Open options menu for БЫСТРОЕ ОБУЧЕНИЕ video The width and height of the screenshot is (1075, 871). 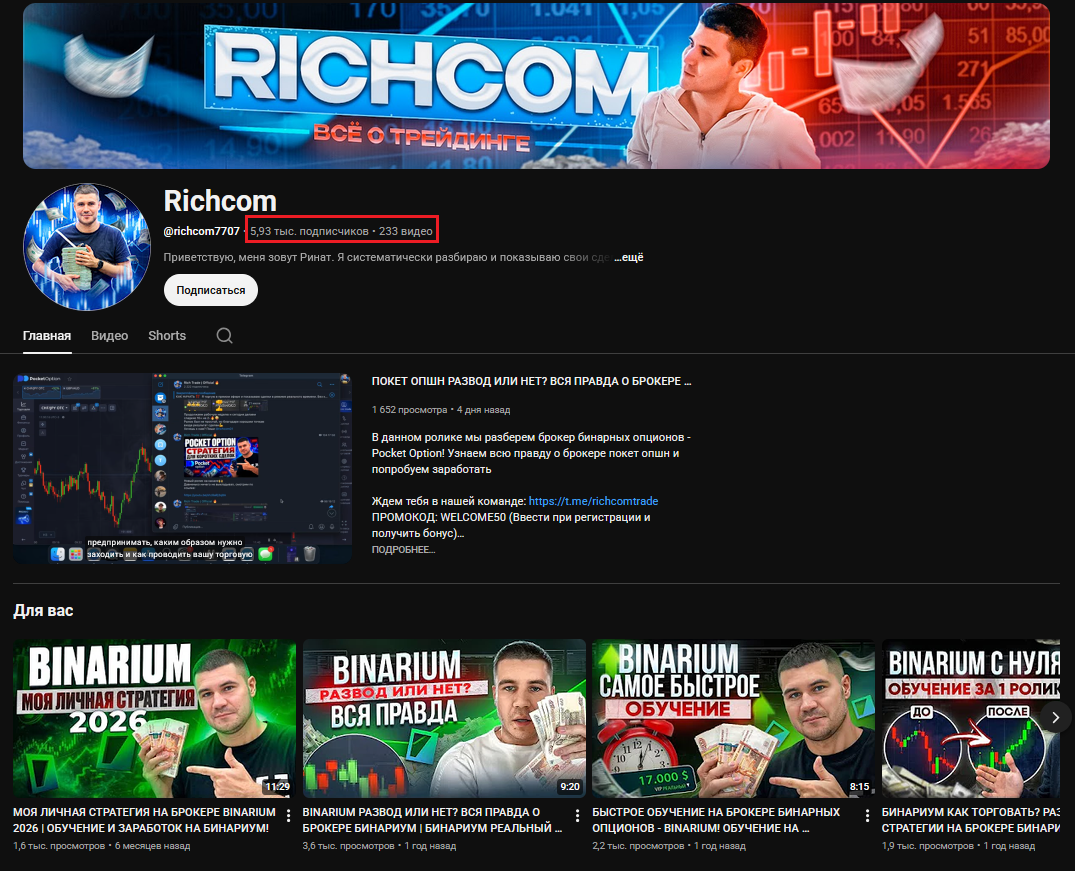[x=867, y=815]
